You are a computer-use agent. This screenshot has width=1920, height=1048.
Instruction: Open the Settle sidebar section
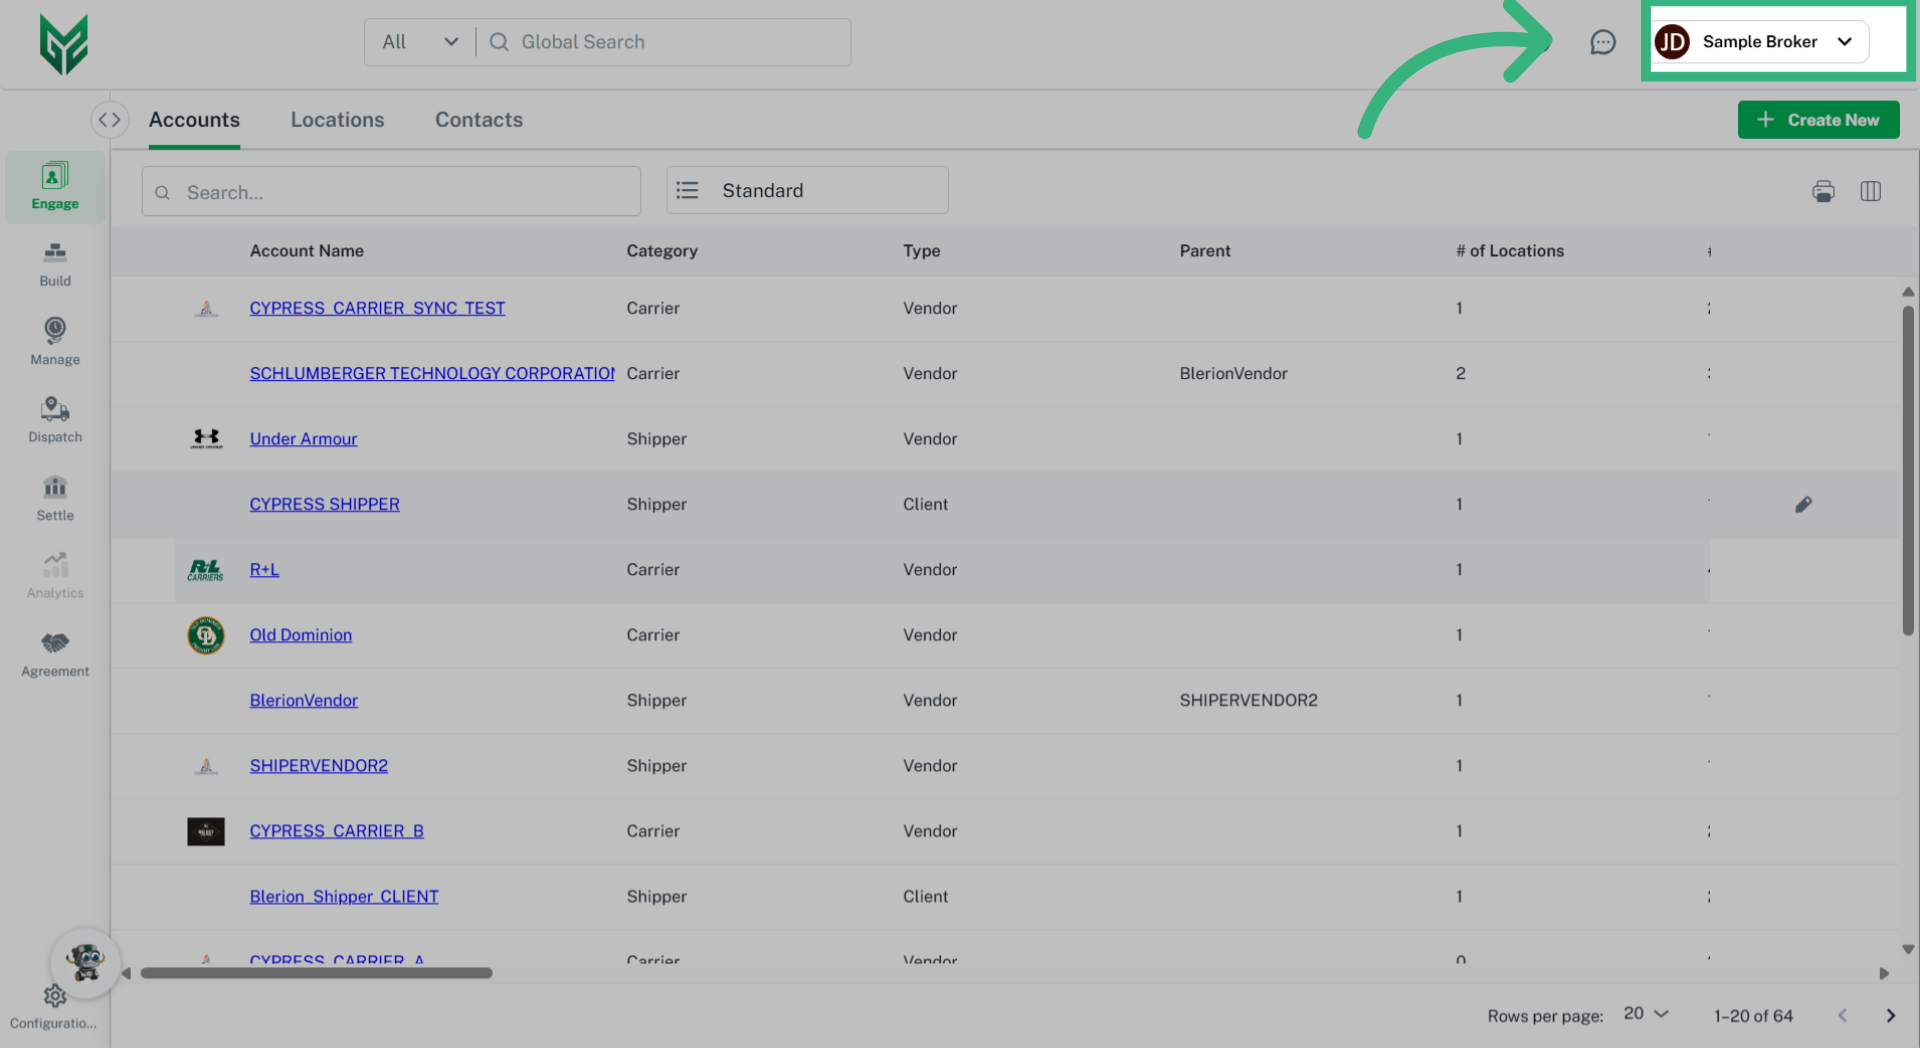coord(55,499)
